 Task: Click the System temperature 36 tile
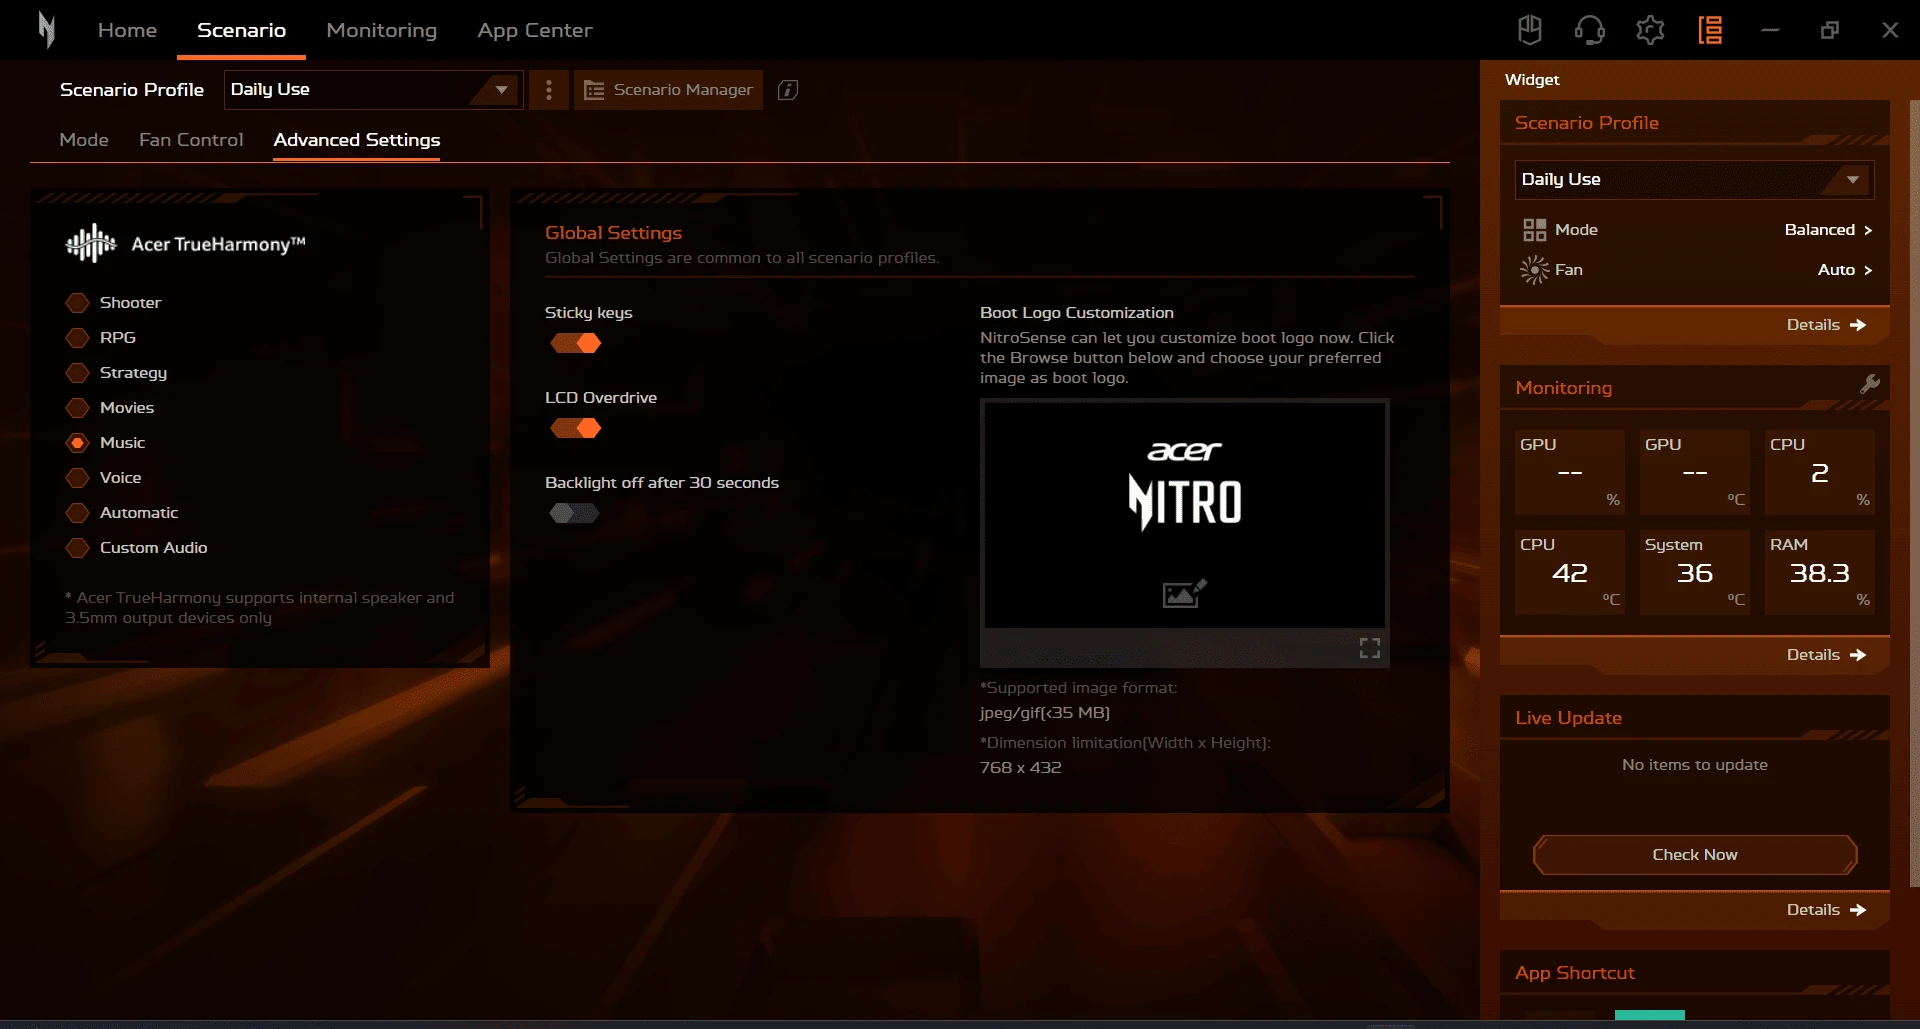point(1695,573)
